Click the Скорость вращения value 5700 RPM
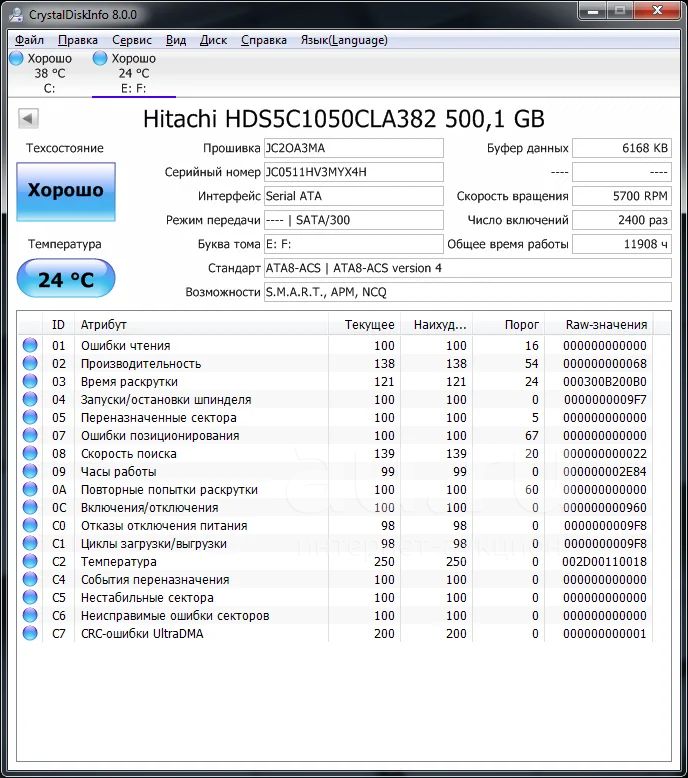This screenshot has height=778, width=688. pos(622,196)
